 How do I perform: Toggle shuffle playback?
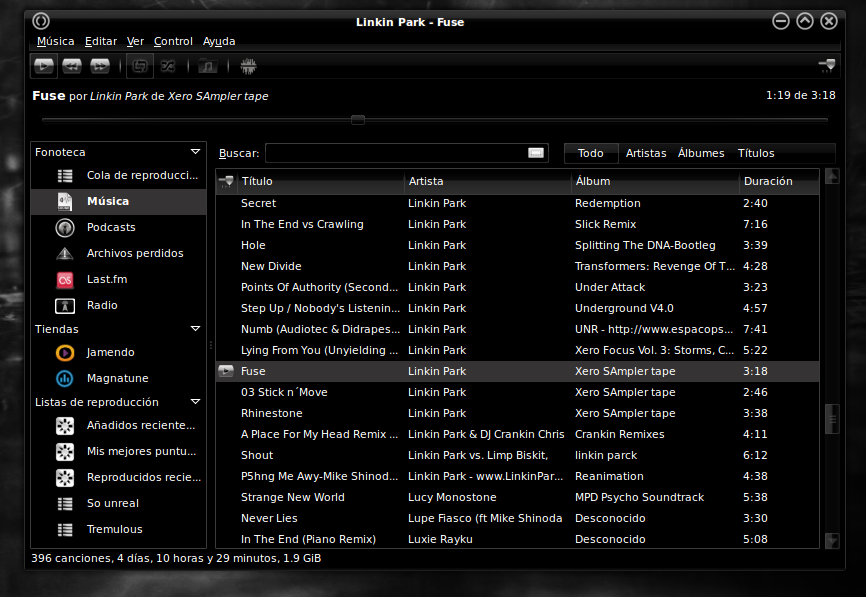click(x=168, y=66)
